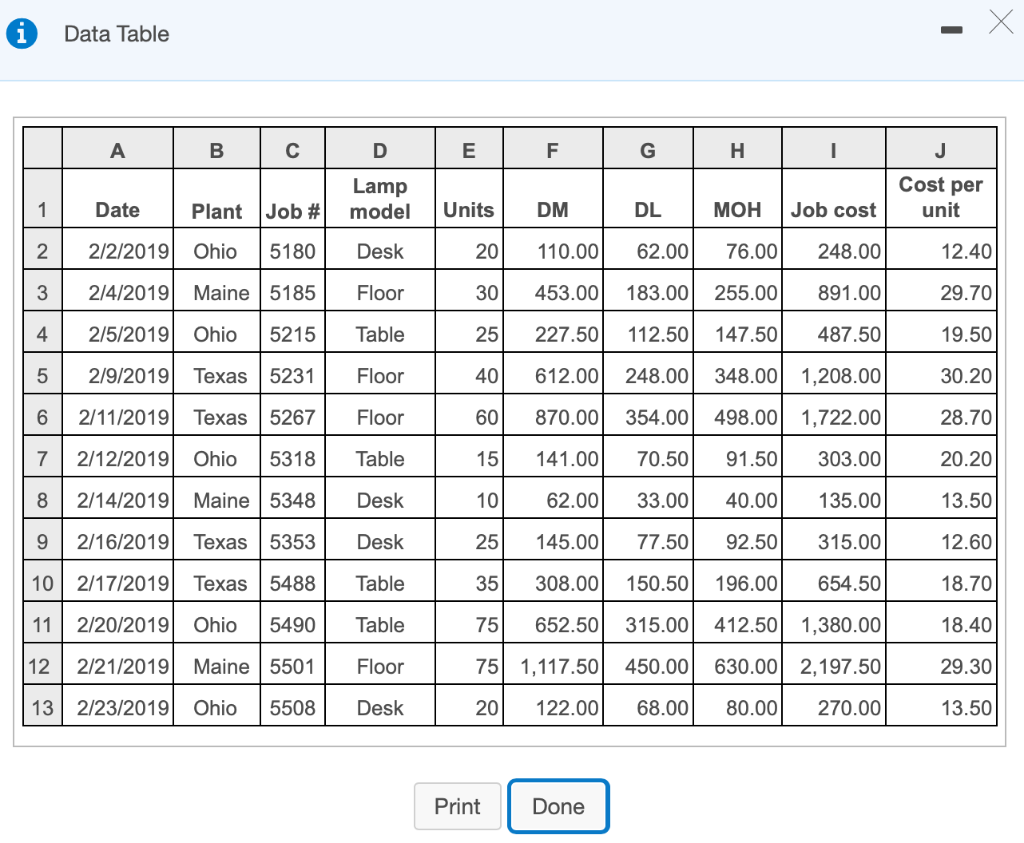The width and height of the screenshot is (1024, 843).
Task: Select row 13 header
Action: [42, 705]
